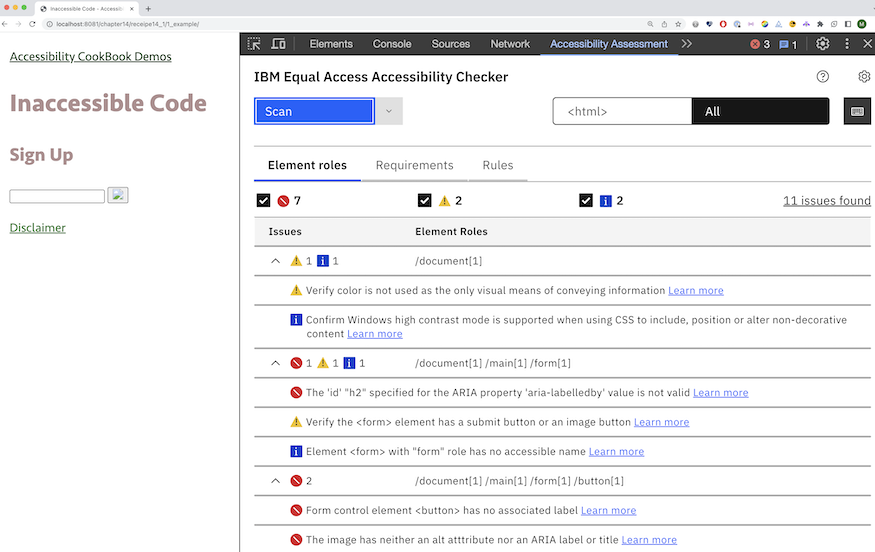
Task: Toggle the violations filter checkbox
Action: (263, 200)
